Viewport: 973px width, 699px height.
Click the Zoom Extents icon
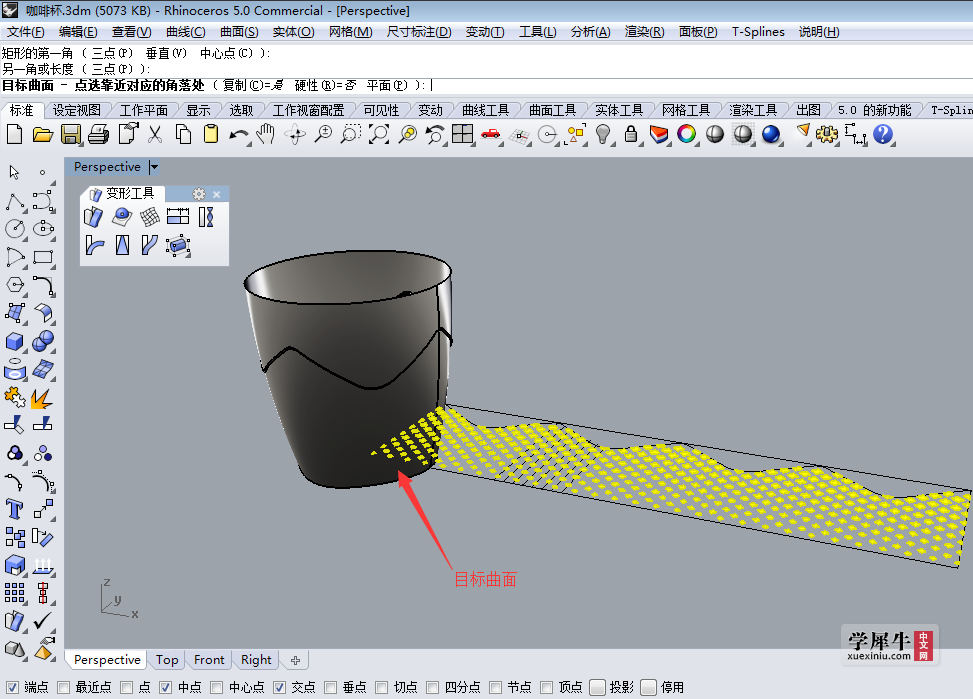379,134
